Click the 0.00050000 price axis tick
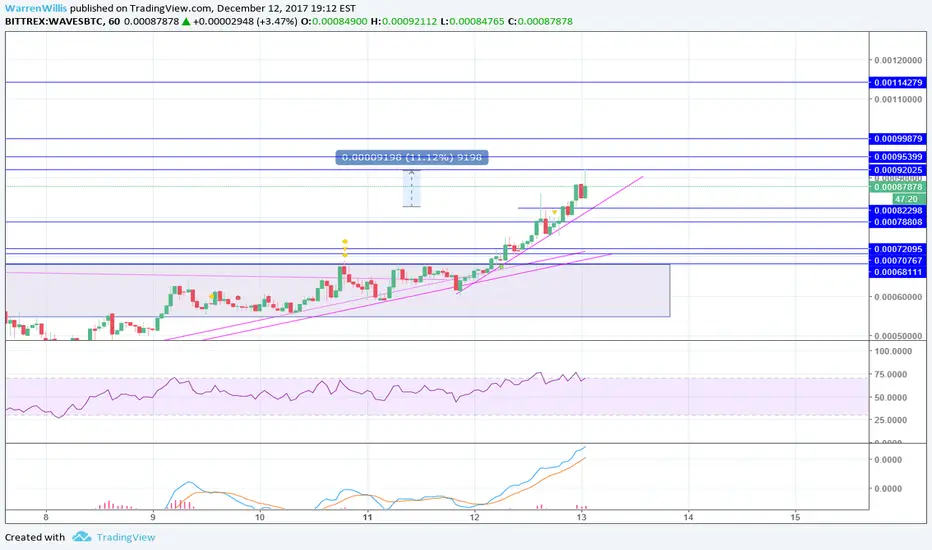The width and height of the screenshot is (932, 550). [x=898, y=336]
